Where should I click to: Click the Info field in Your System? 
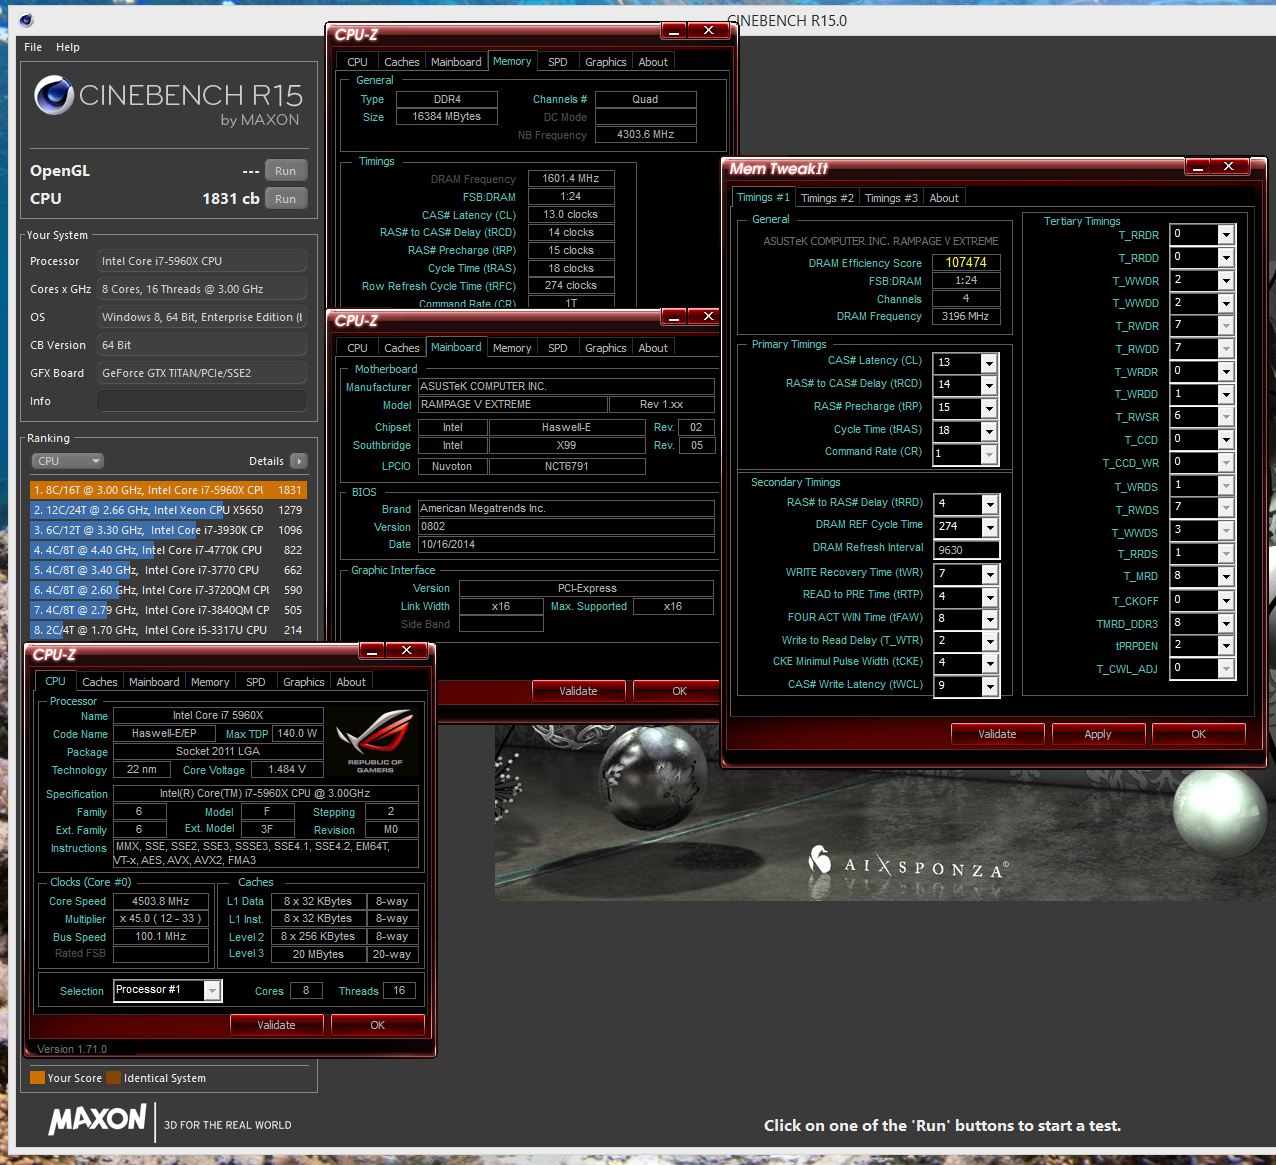tap(201, 401)
